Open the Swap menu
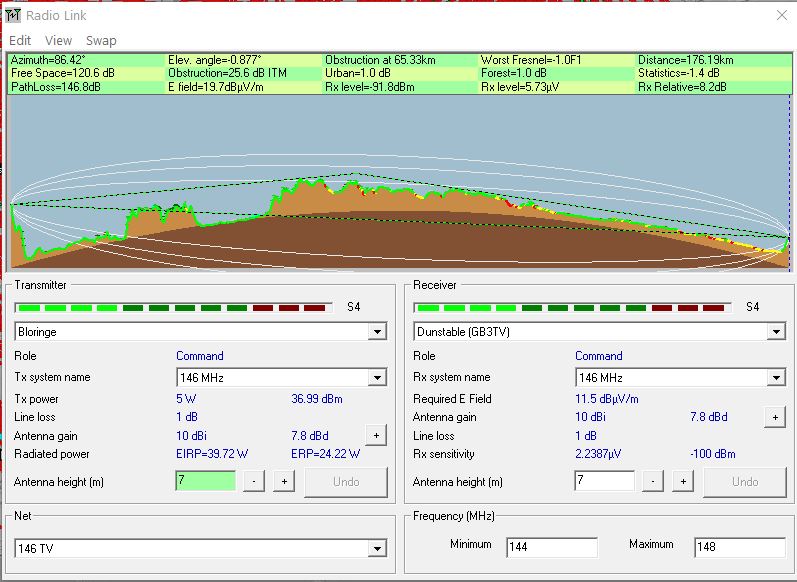797x582 pixels. coord(101,41)
